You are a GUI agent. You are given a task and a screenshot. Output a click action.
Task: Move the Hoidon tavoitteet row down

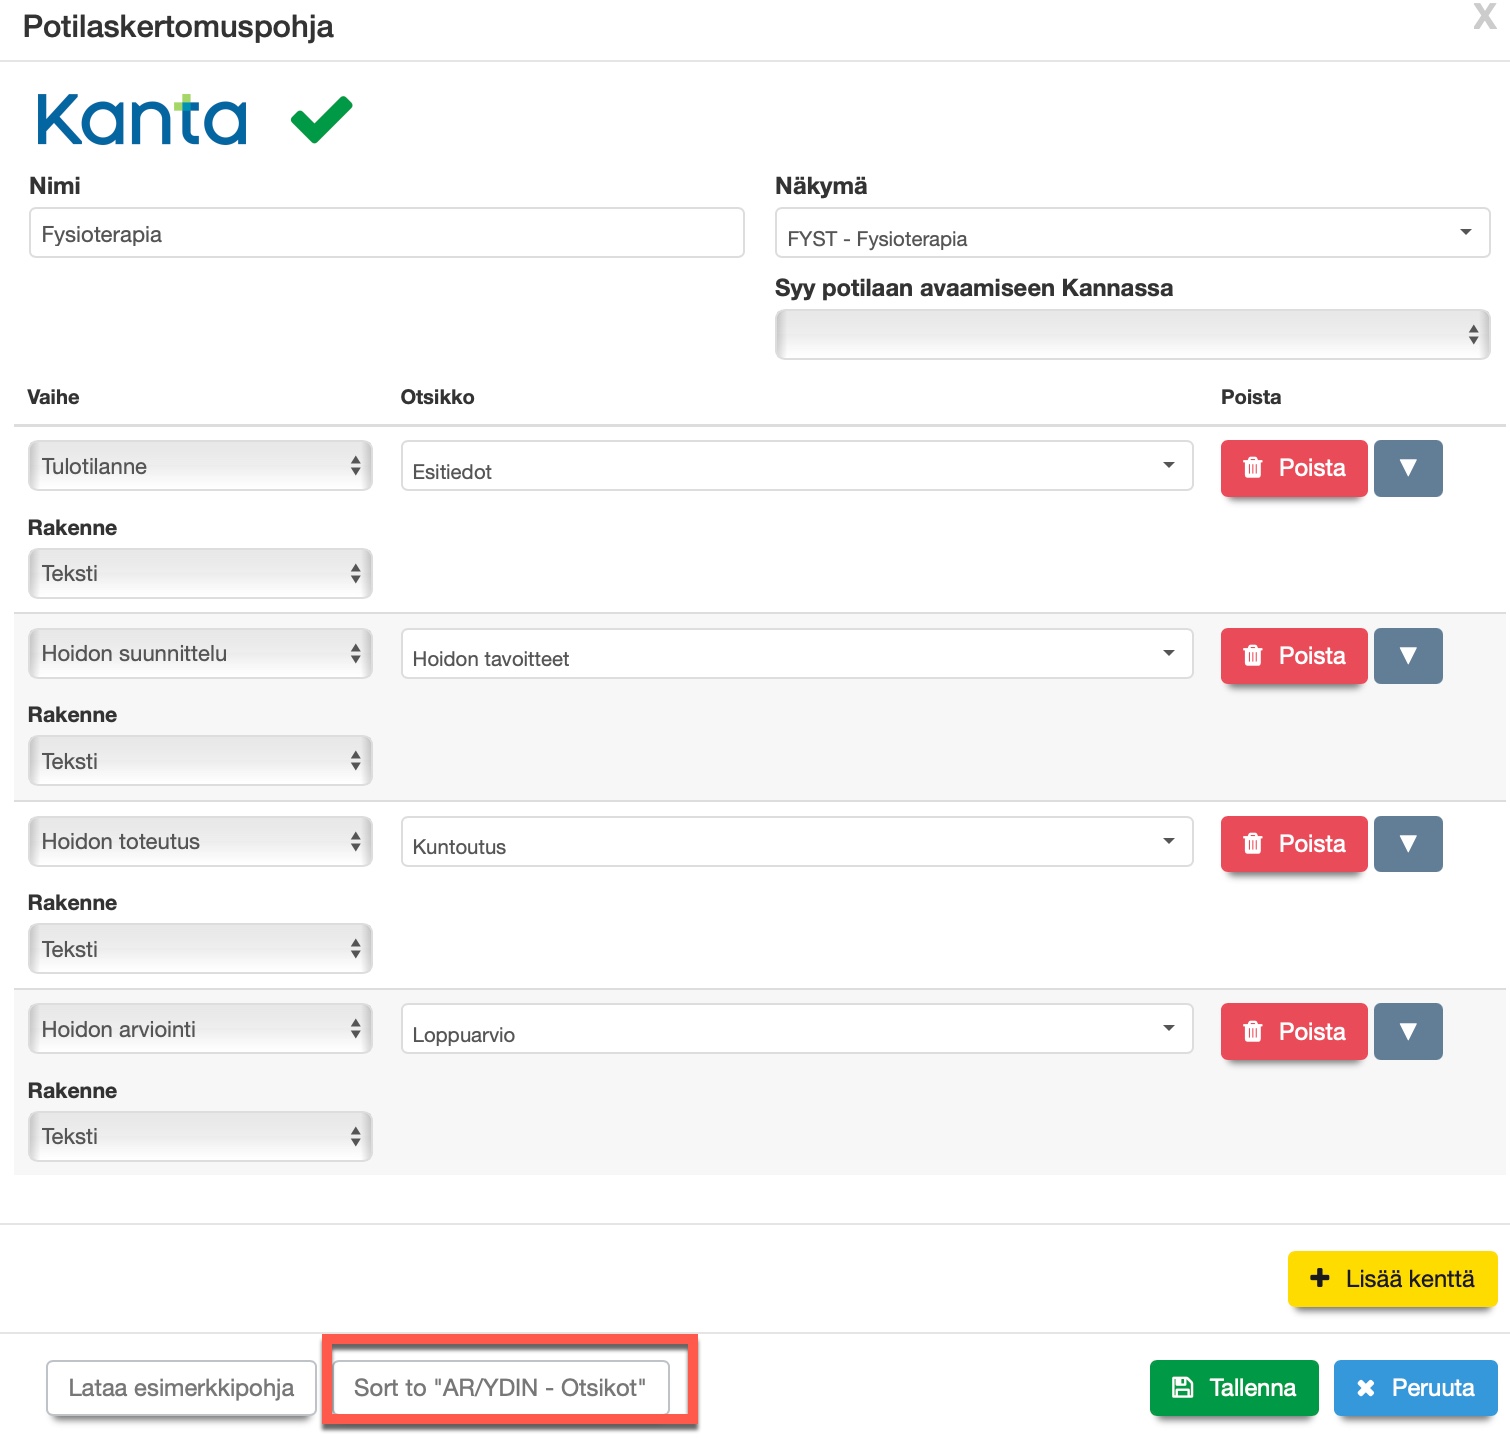tap(1407, 656)
